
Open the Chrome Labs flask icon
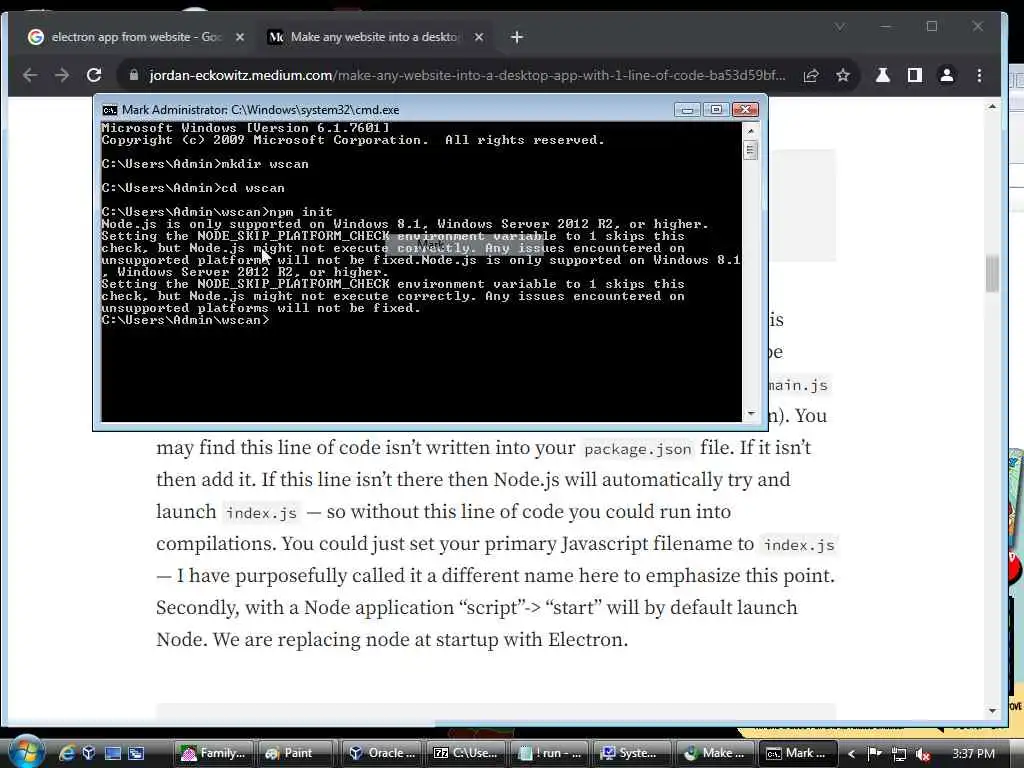[x=883, y=75]
